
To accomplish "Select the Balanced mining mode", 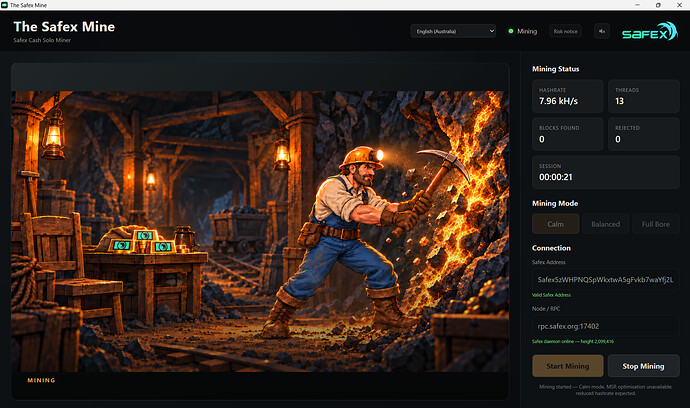I will [x=606, y=224].
